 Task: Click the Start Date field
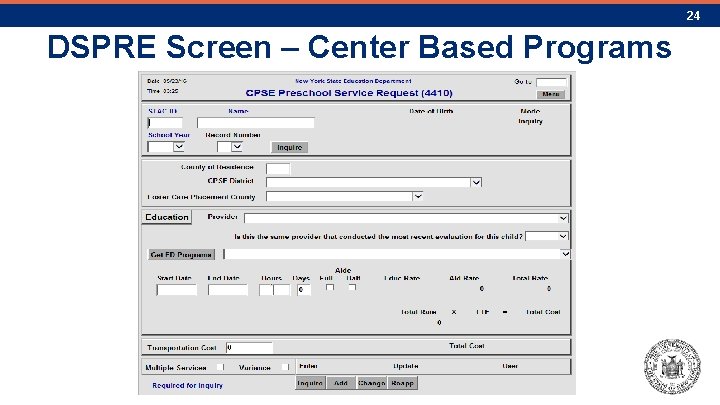pos(176,290)
